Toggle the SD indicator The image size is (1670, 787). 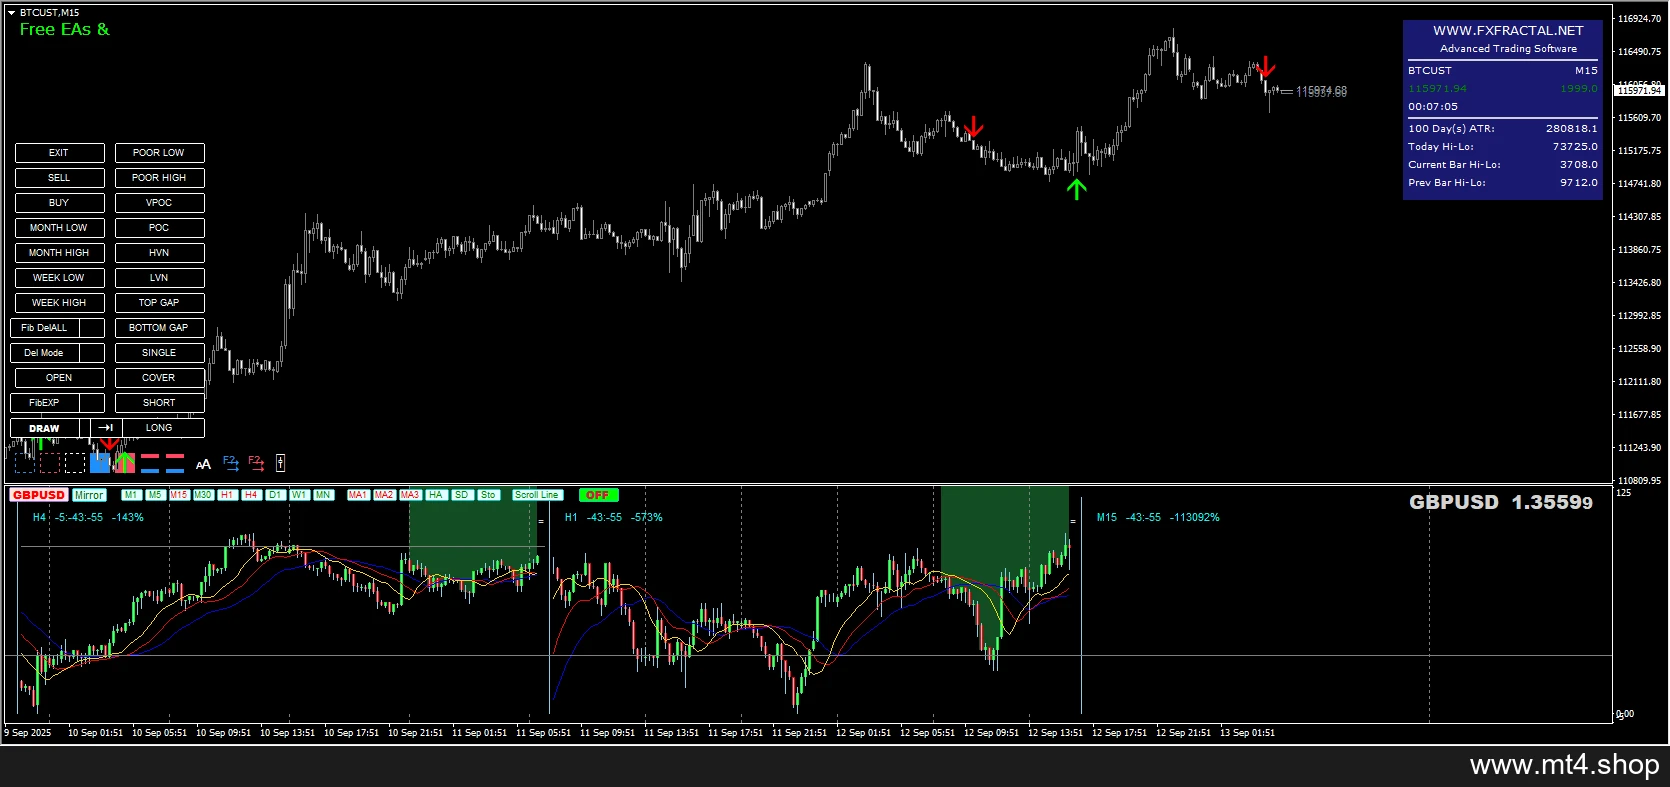point(462,495)
